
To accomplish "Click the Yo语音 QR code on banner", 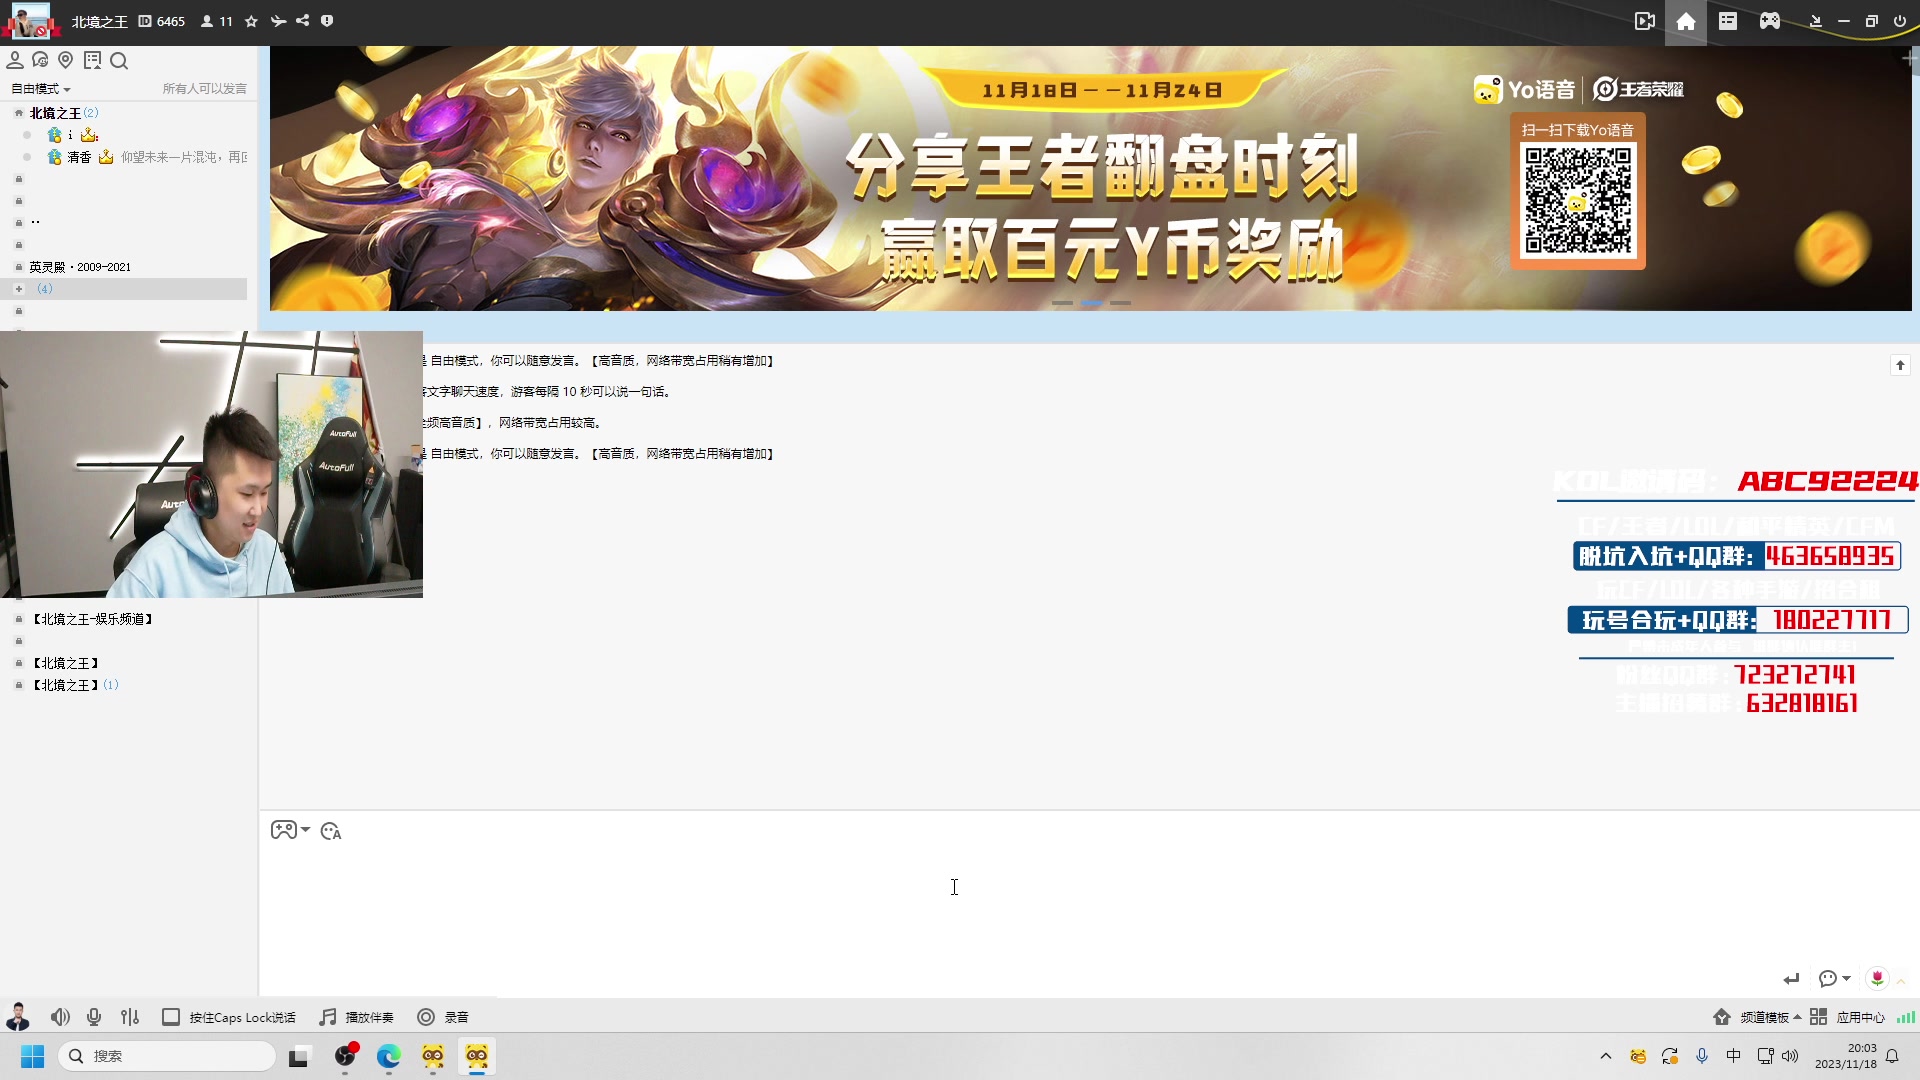I will click(1578, 201).
